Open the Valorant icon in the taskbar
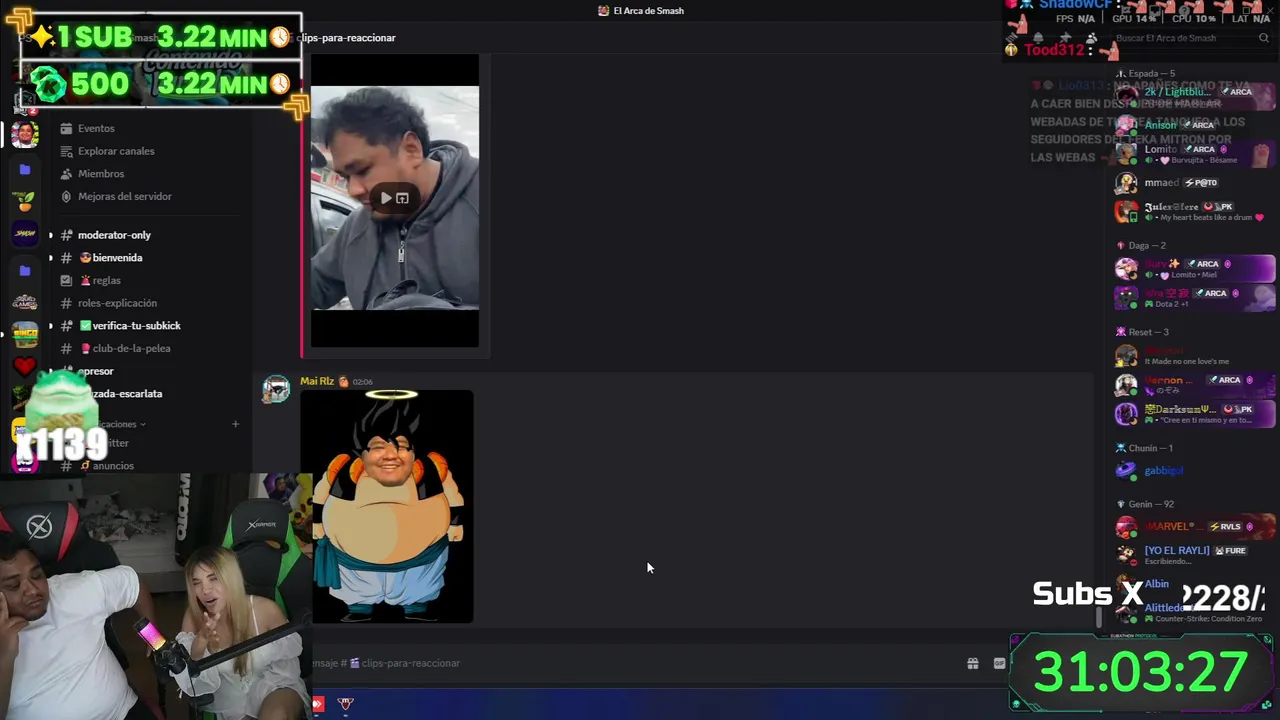Image resolution: width=1280 pixels, height=720 pixels. click(346, 704)
